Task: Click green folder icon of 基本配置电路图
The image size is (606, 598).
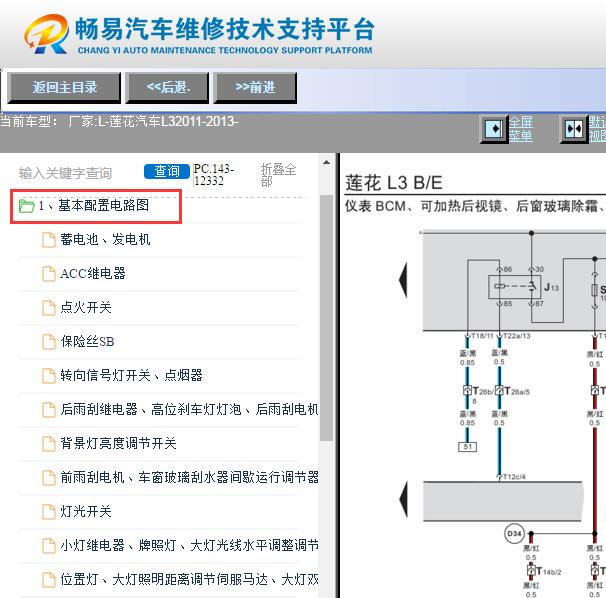Action: (x=27, y=206)
